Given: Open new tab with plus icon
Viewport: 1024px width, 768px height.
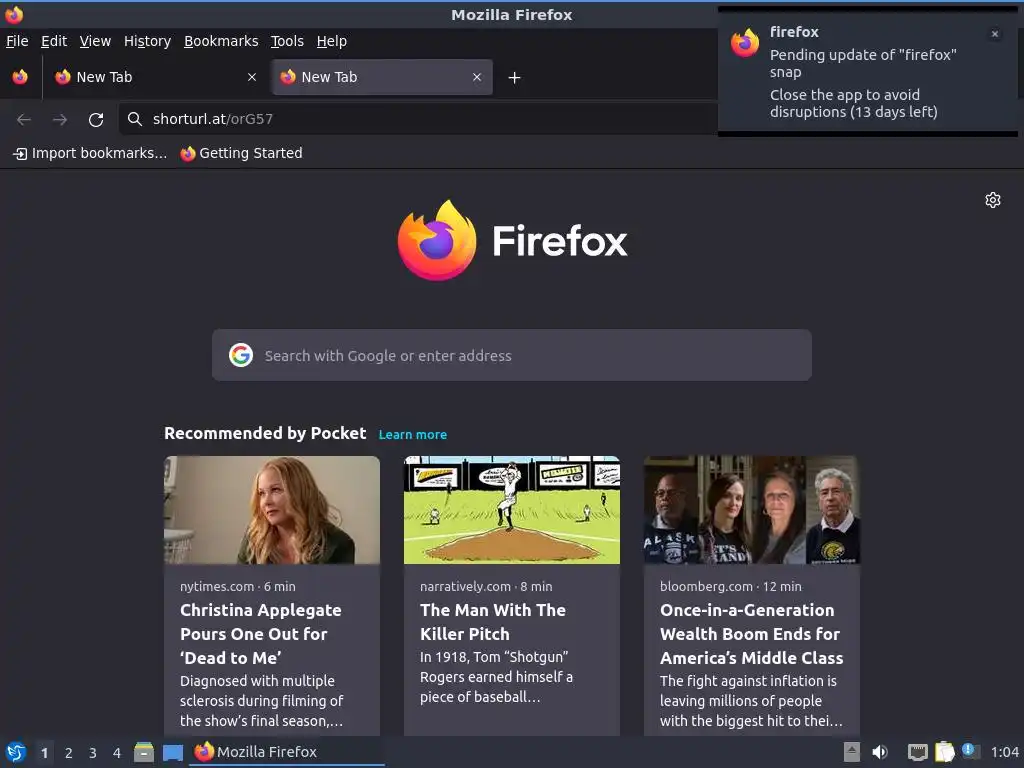Looking at the screenshot, I should point(515,78).
